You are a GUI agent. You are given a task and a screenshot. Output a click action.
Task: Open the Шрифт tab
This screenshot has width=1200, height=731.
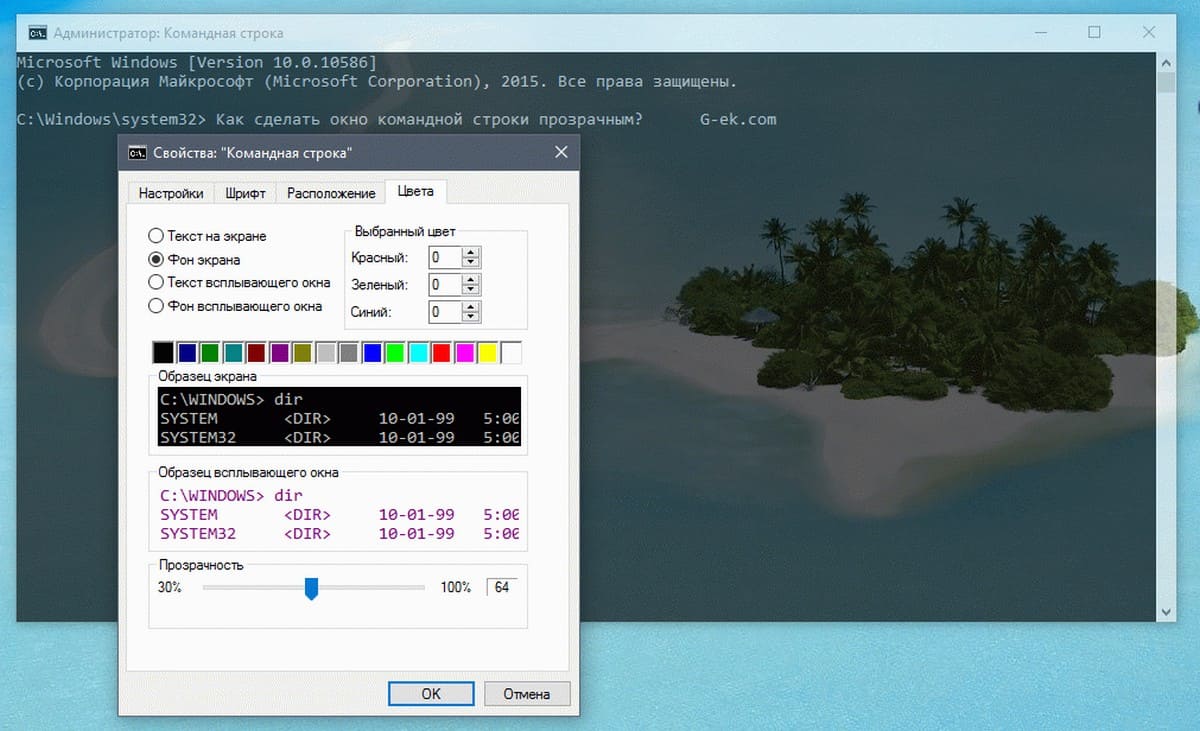(x=246, y=194)
